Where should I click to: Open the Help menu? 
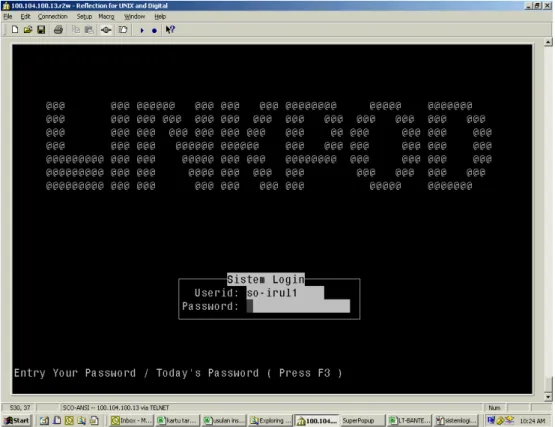[x=160, y=17]
